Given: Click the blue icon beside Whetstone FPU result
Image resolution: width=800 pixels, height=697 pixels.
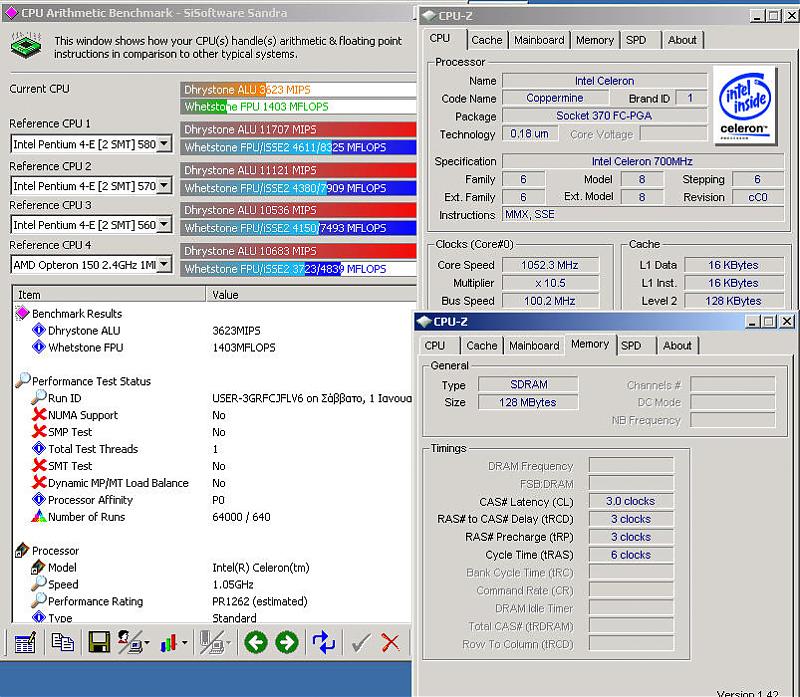Looking at the screenshot, I should [x=39, y=347].
